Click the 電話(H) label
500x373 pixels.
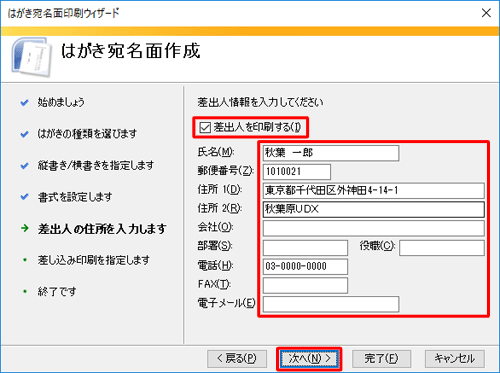[215, 265]
